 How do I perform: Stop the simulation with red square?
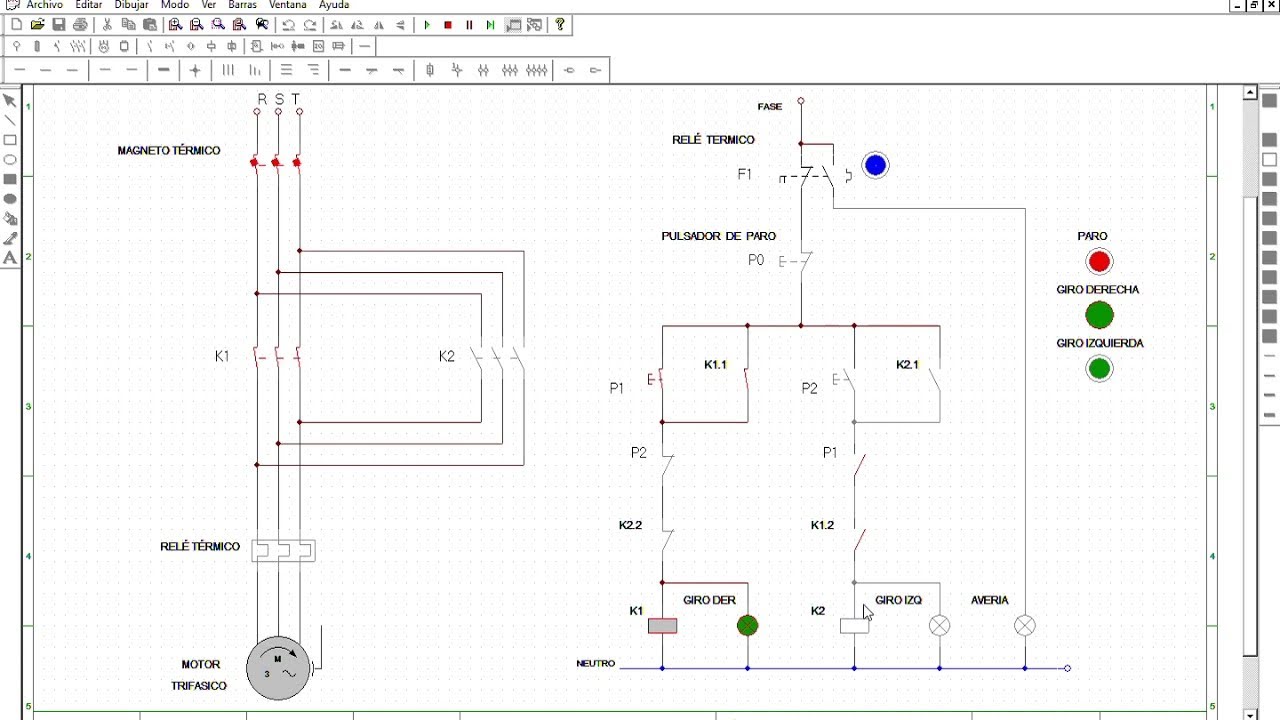coord(448,25)
